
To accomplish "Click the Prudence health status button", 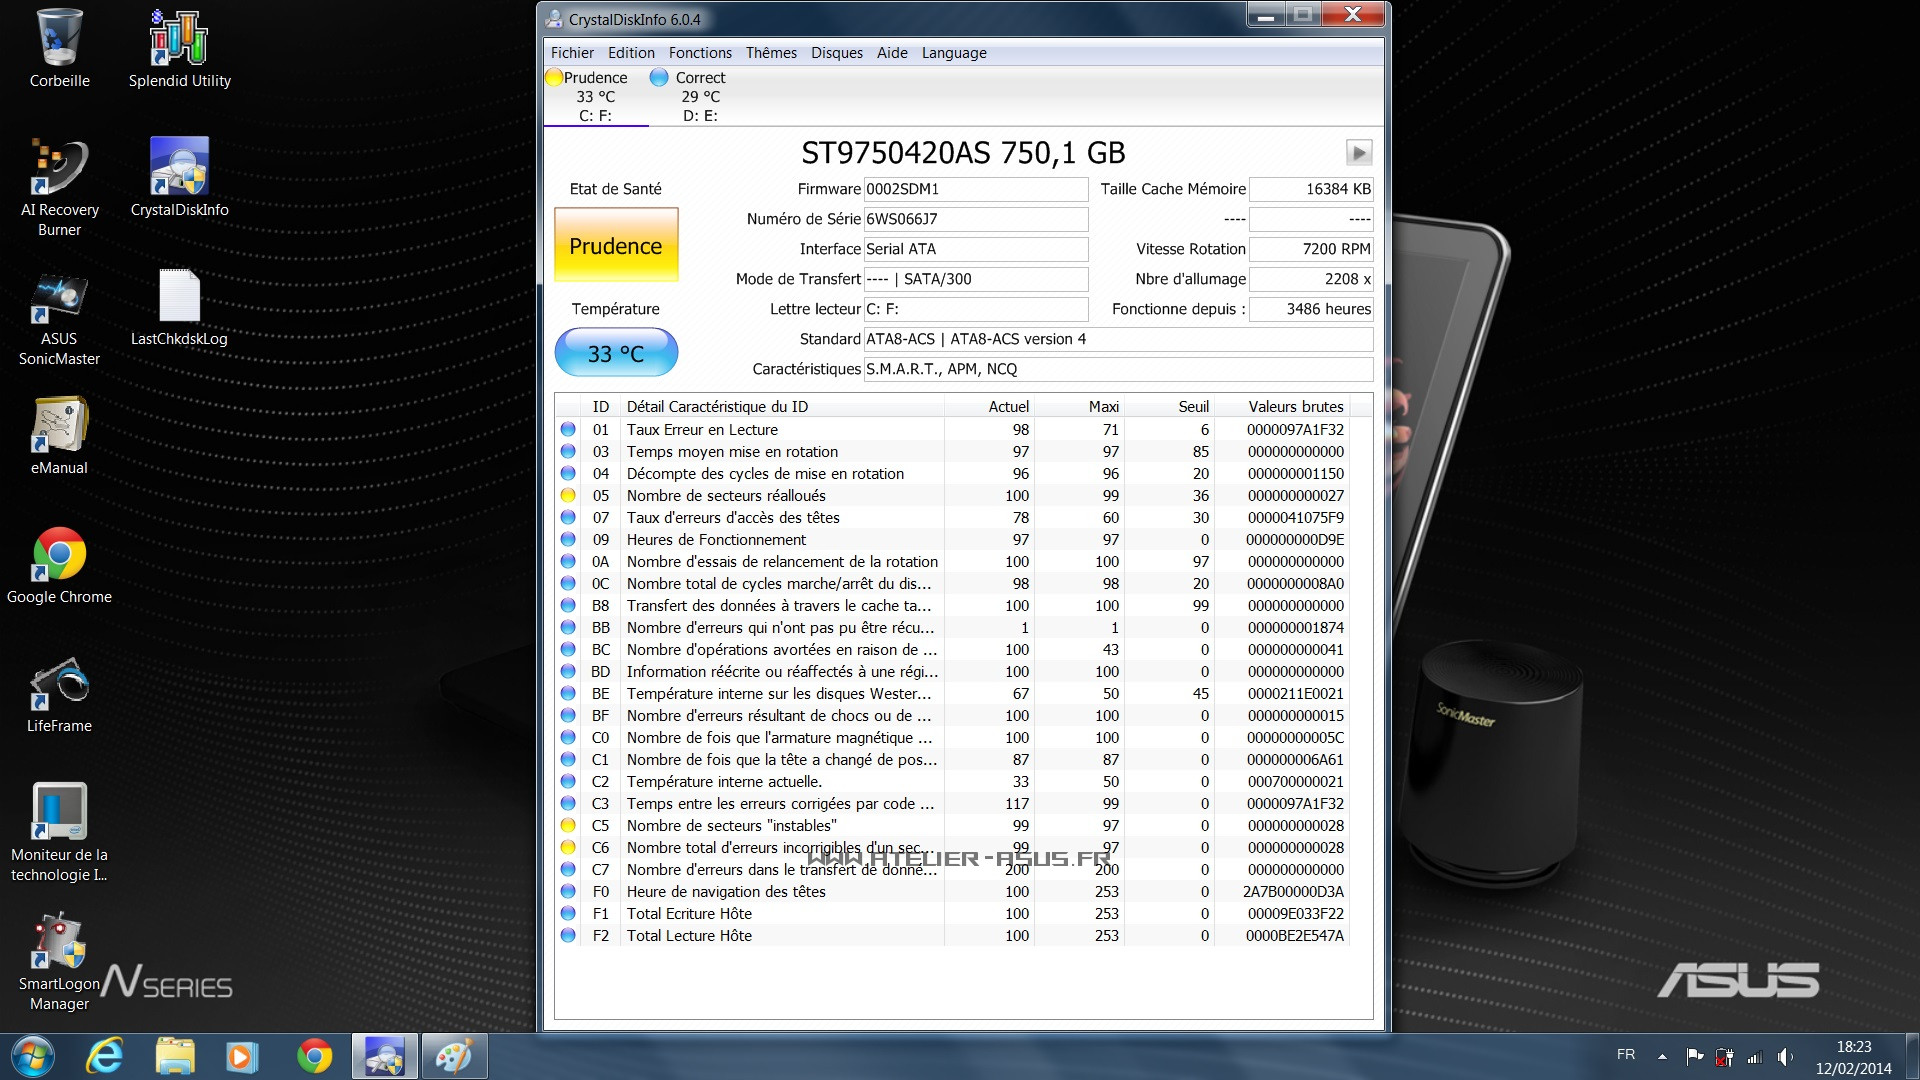I will click(x=616, y=245).
